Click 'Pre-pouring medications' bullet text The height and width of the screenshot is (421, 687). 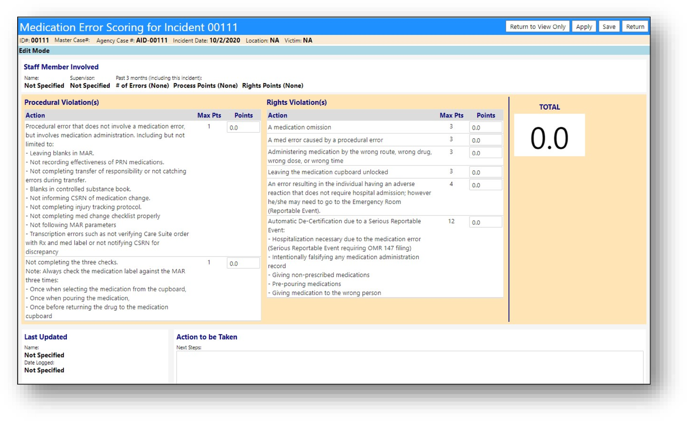pyautogui.click(x=306, y=284)
